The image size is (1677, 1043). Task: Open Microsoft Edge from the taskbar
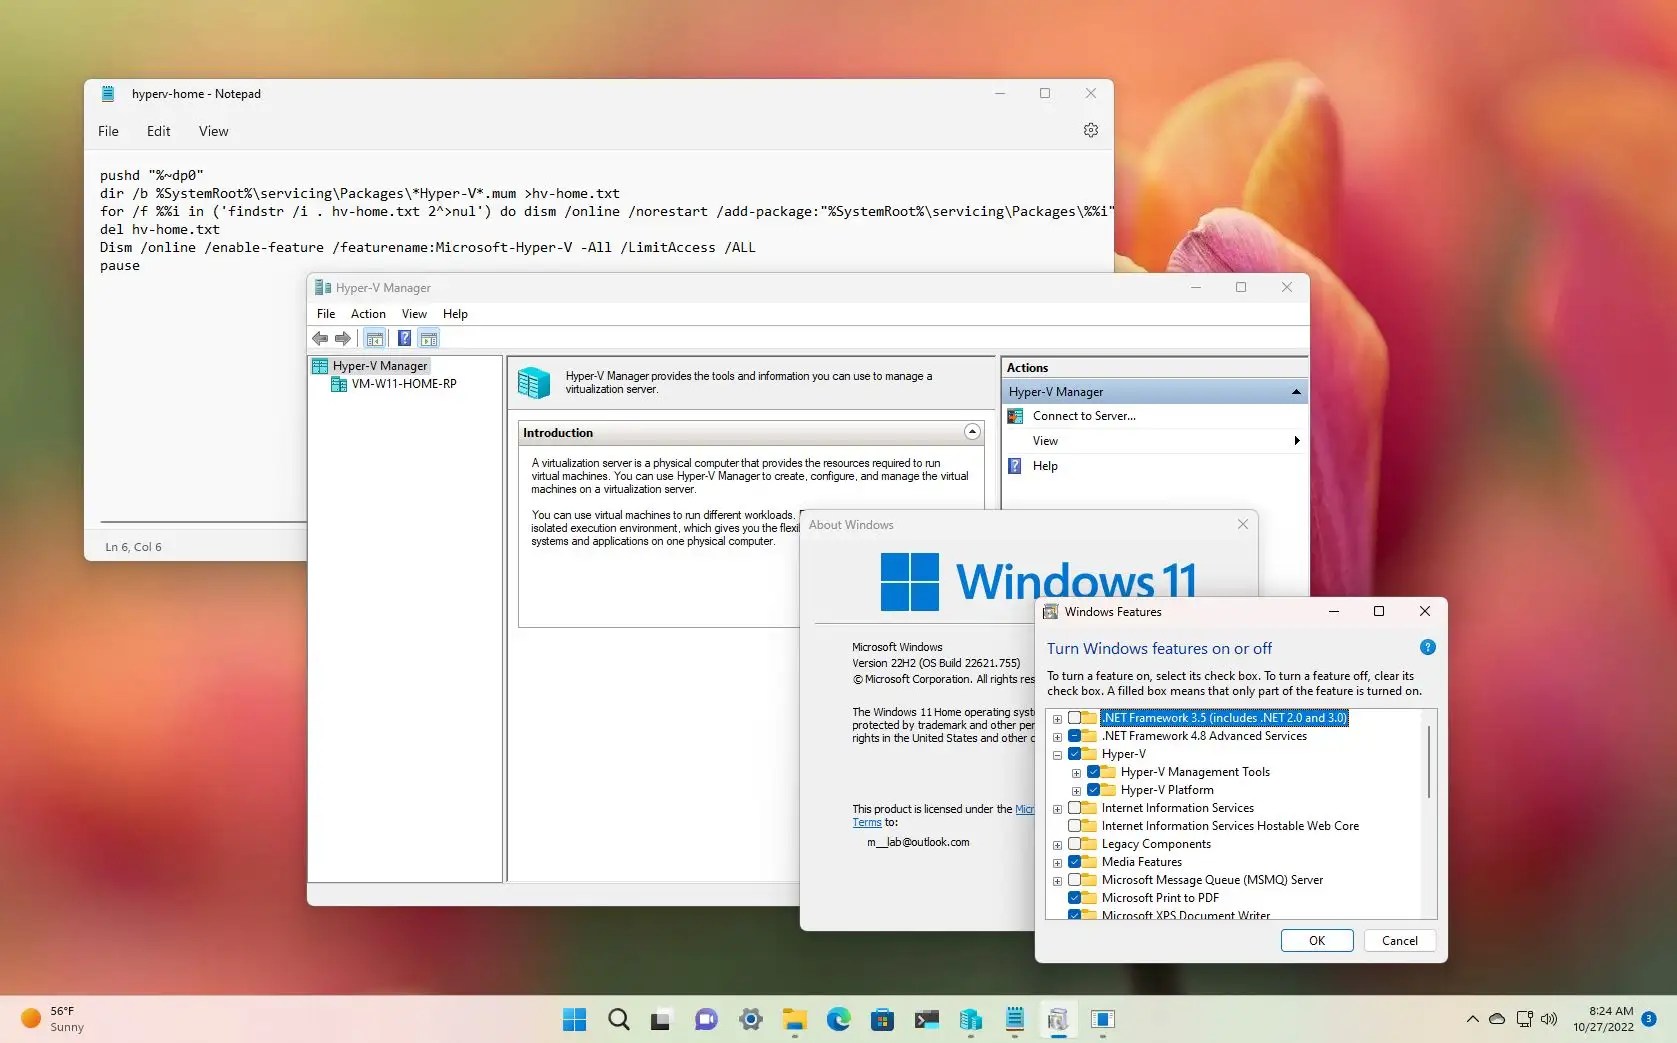tap(838, 1020)
